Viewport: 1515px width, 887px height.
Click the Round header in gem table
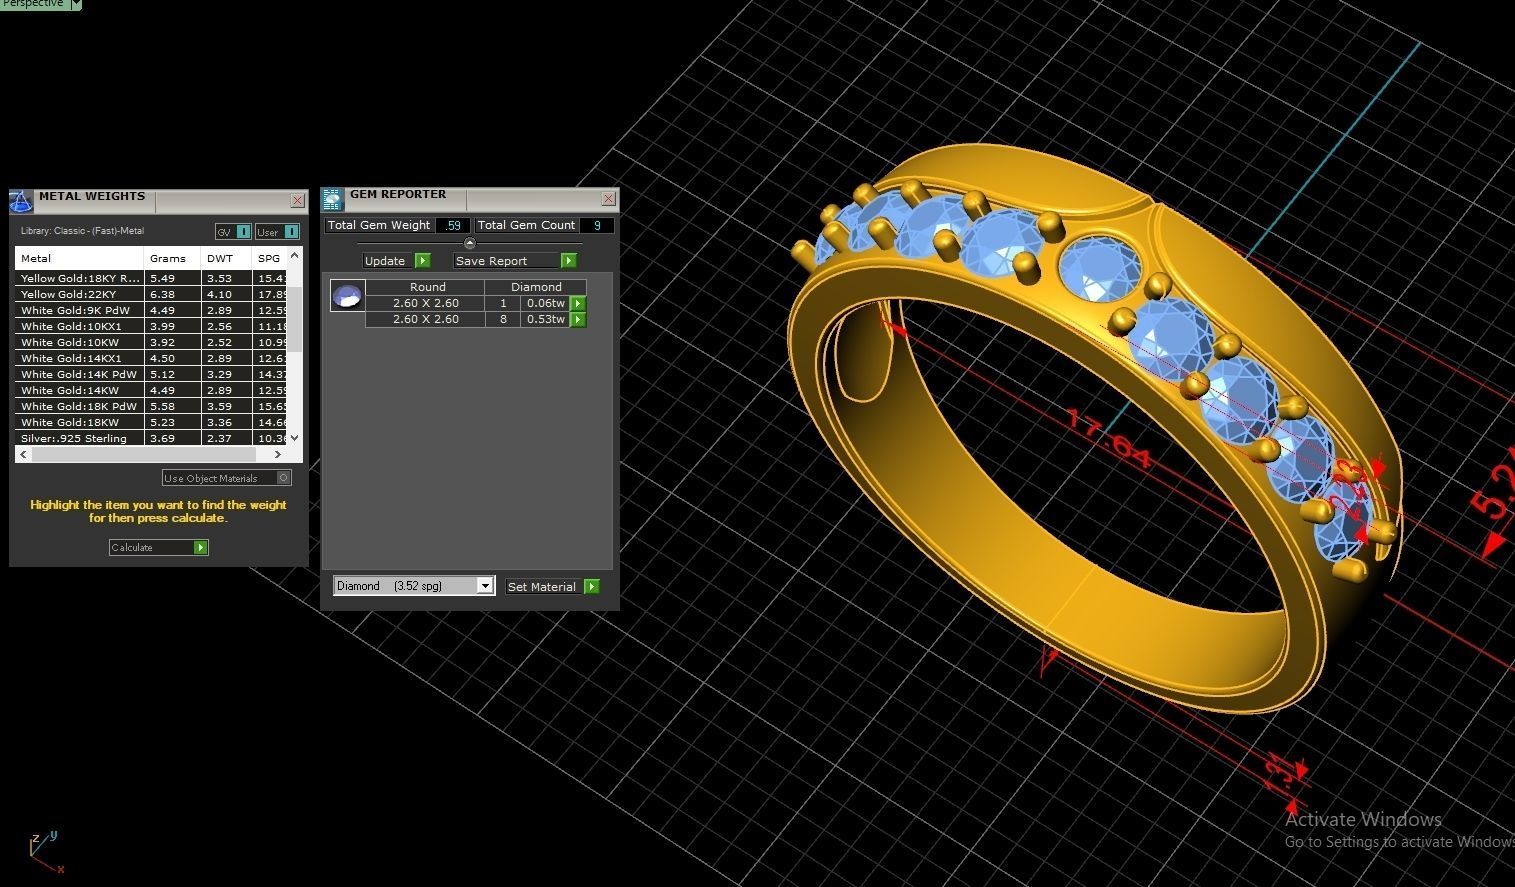(427, 287)
